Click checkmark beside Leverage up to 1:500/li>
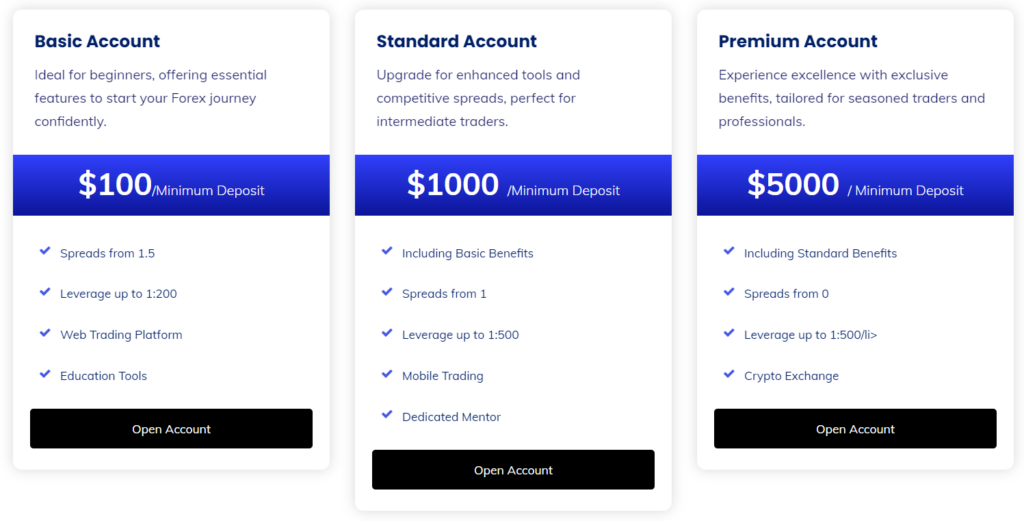Image resolution: width=1024 pixels, height=521 pixels. [729, 334]
